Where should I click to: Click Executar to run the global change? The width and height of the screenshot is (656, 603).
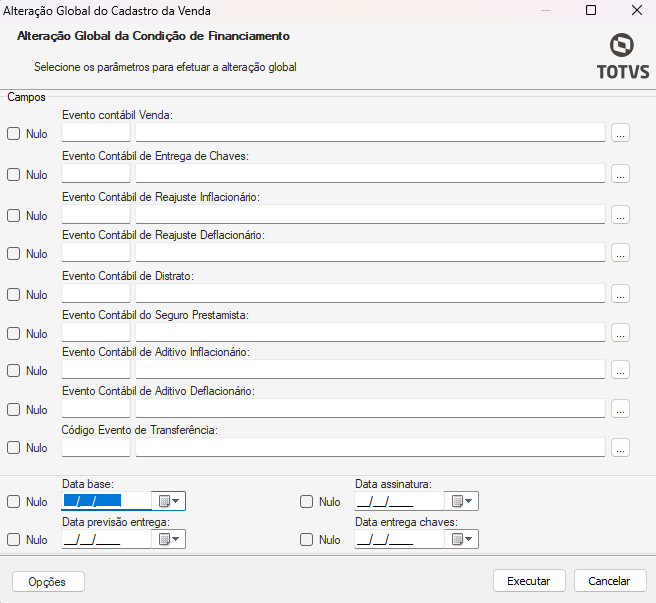coord(529,581)
